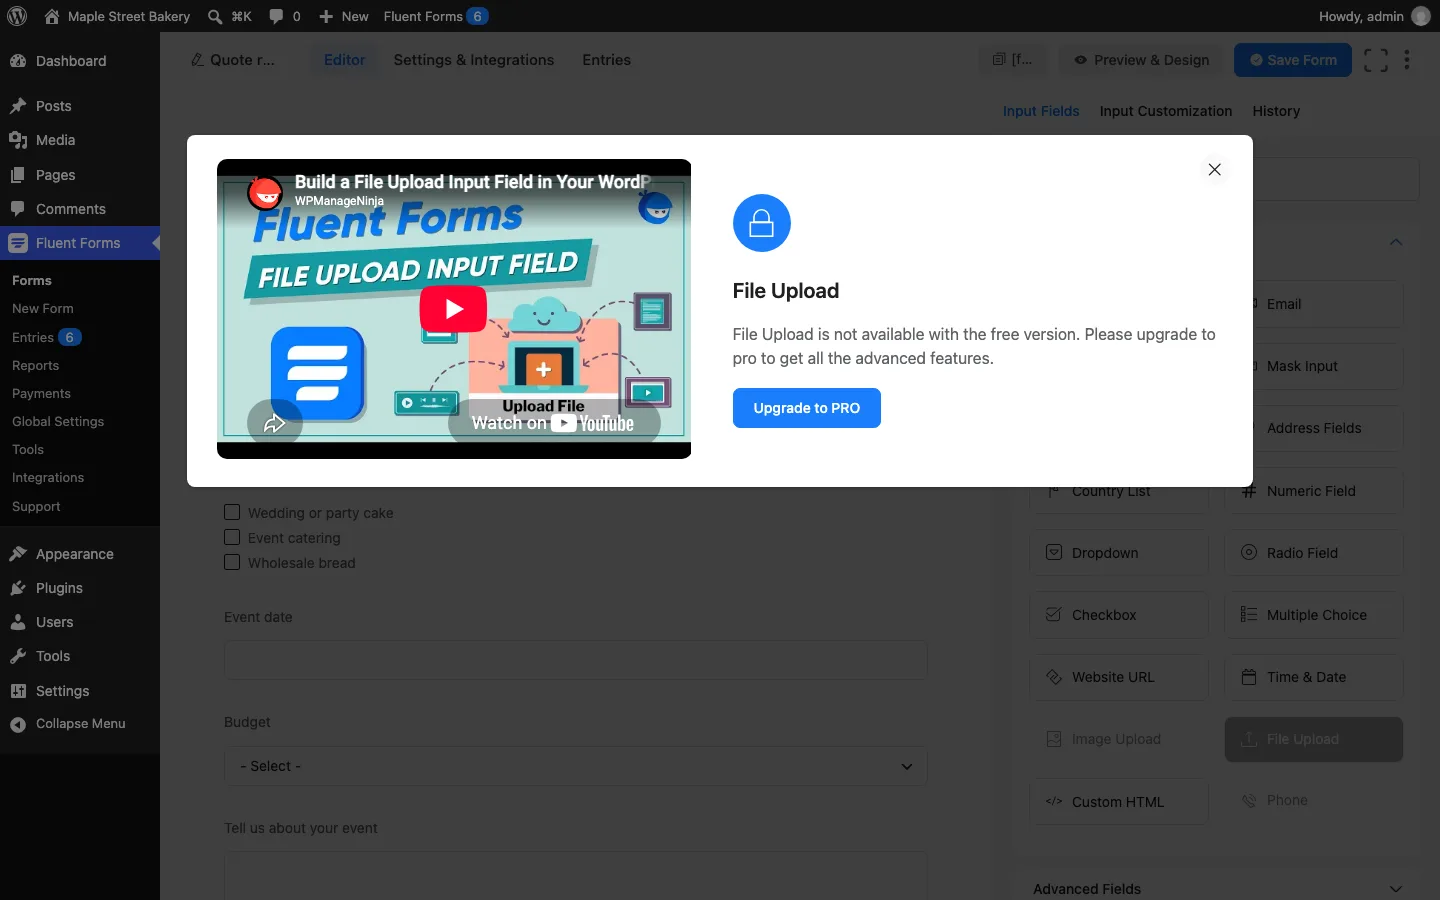Open Plugins in the sidebar
The image size is (1440, 900).
point(80,588)
